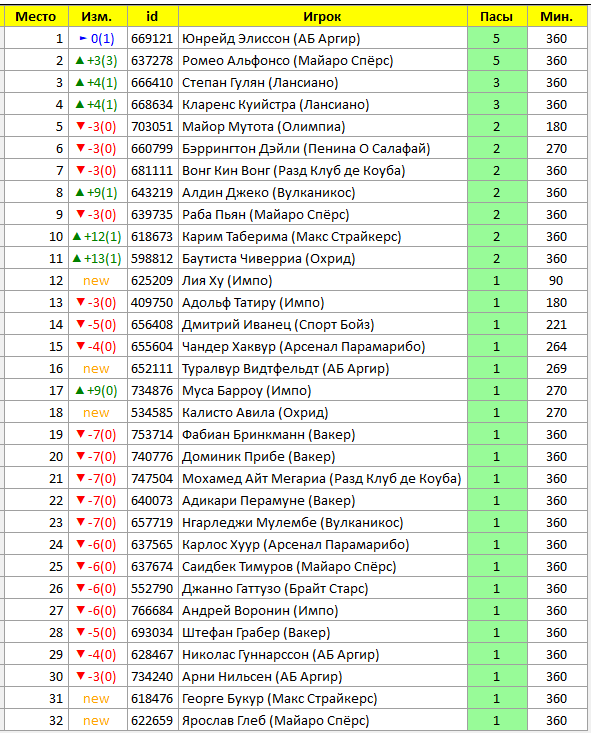Click player name Юнрейд Элиссон (АБ Аргир)

271,38
